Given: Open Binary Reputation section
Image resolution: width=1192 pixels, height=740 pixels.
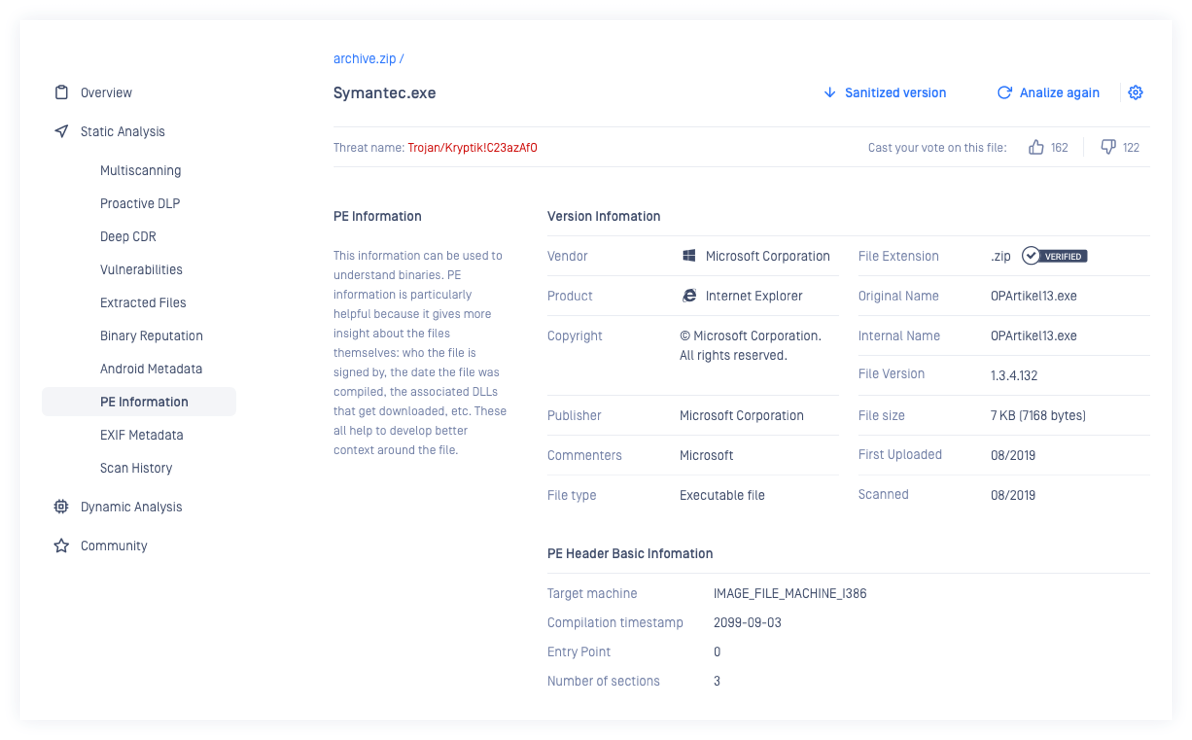Looking at the screenshot, I should pyautogui.click(x=151, y=336).
